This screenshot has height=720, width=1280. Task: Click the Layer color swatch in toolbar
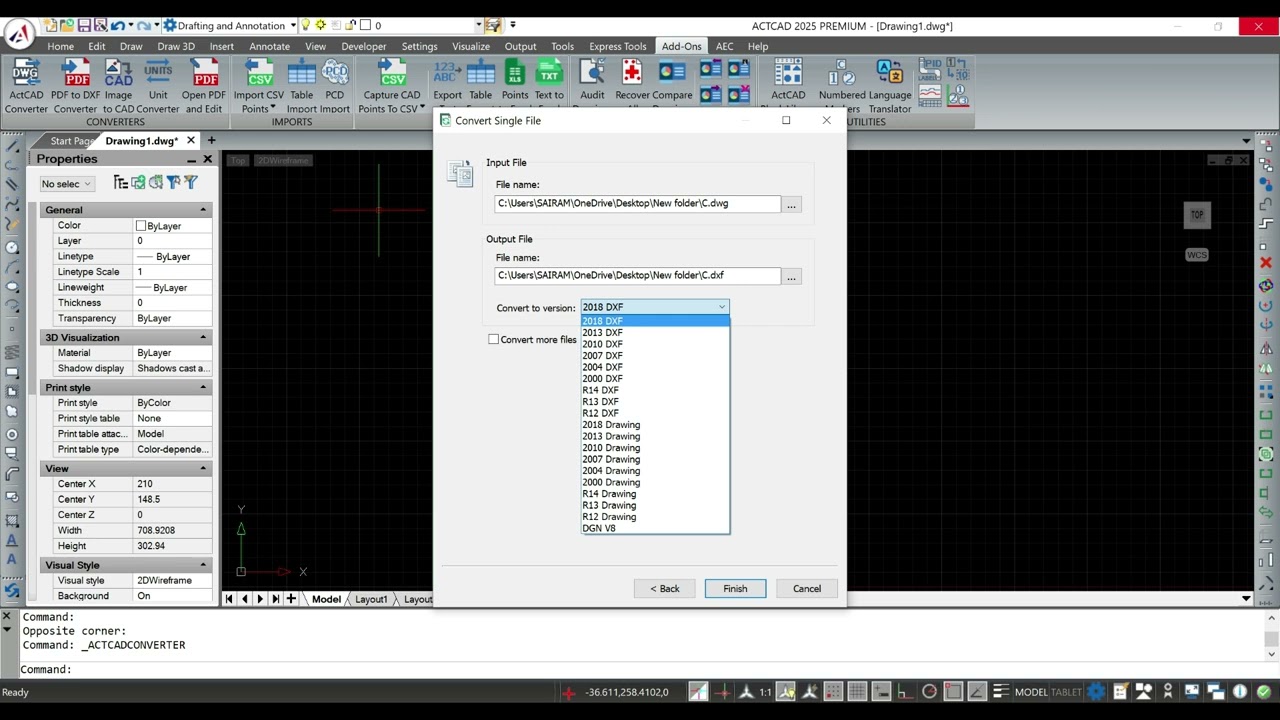point(365,25)
